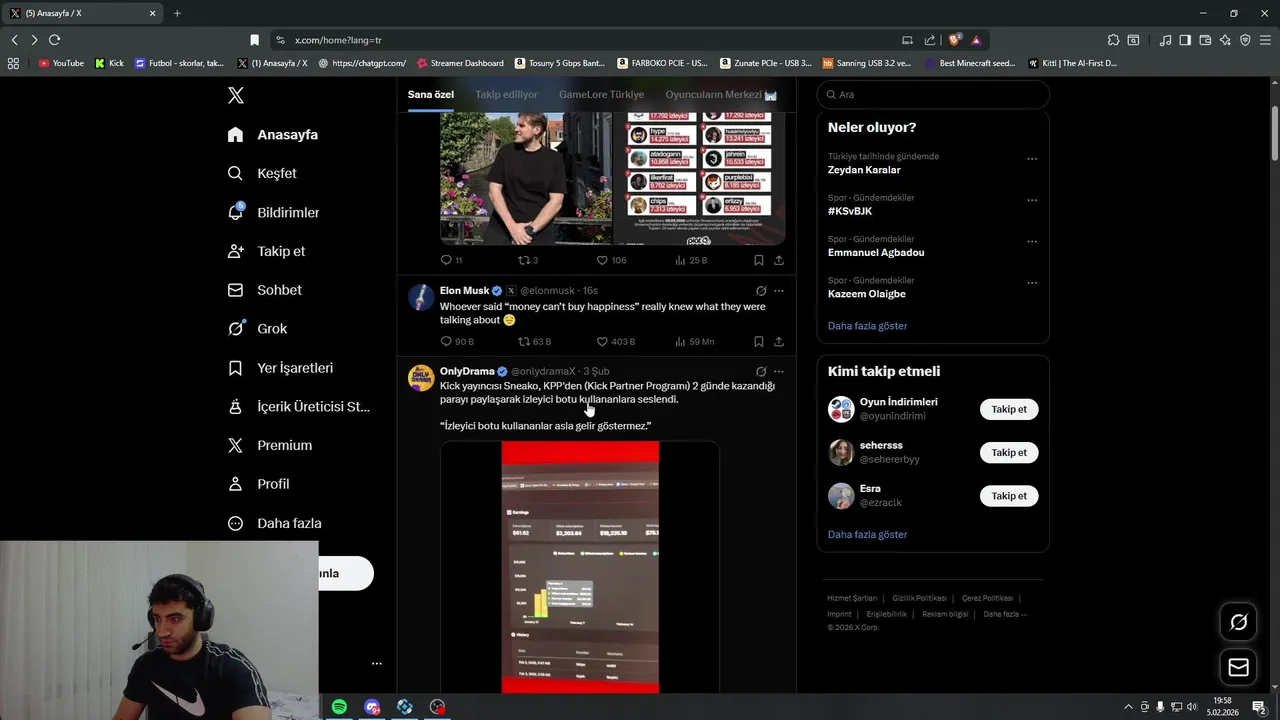Viewport: 1280px width, 720px height.
Task: Switch to the Sana özel tab
Action: (431, 94)
